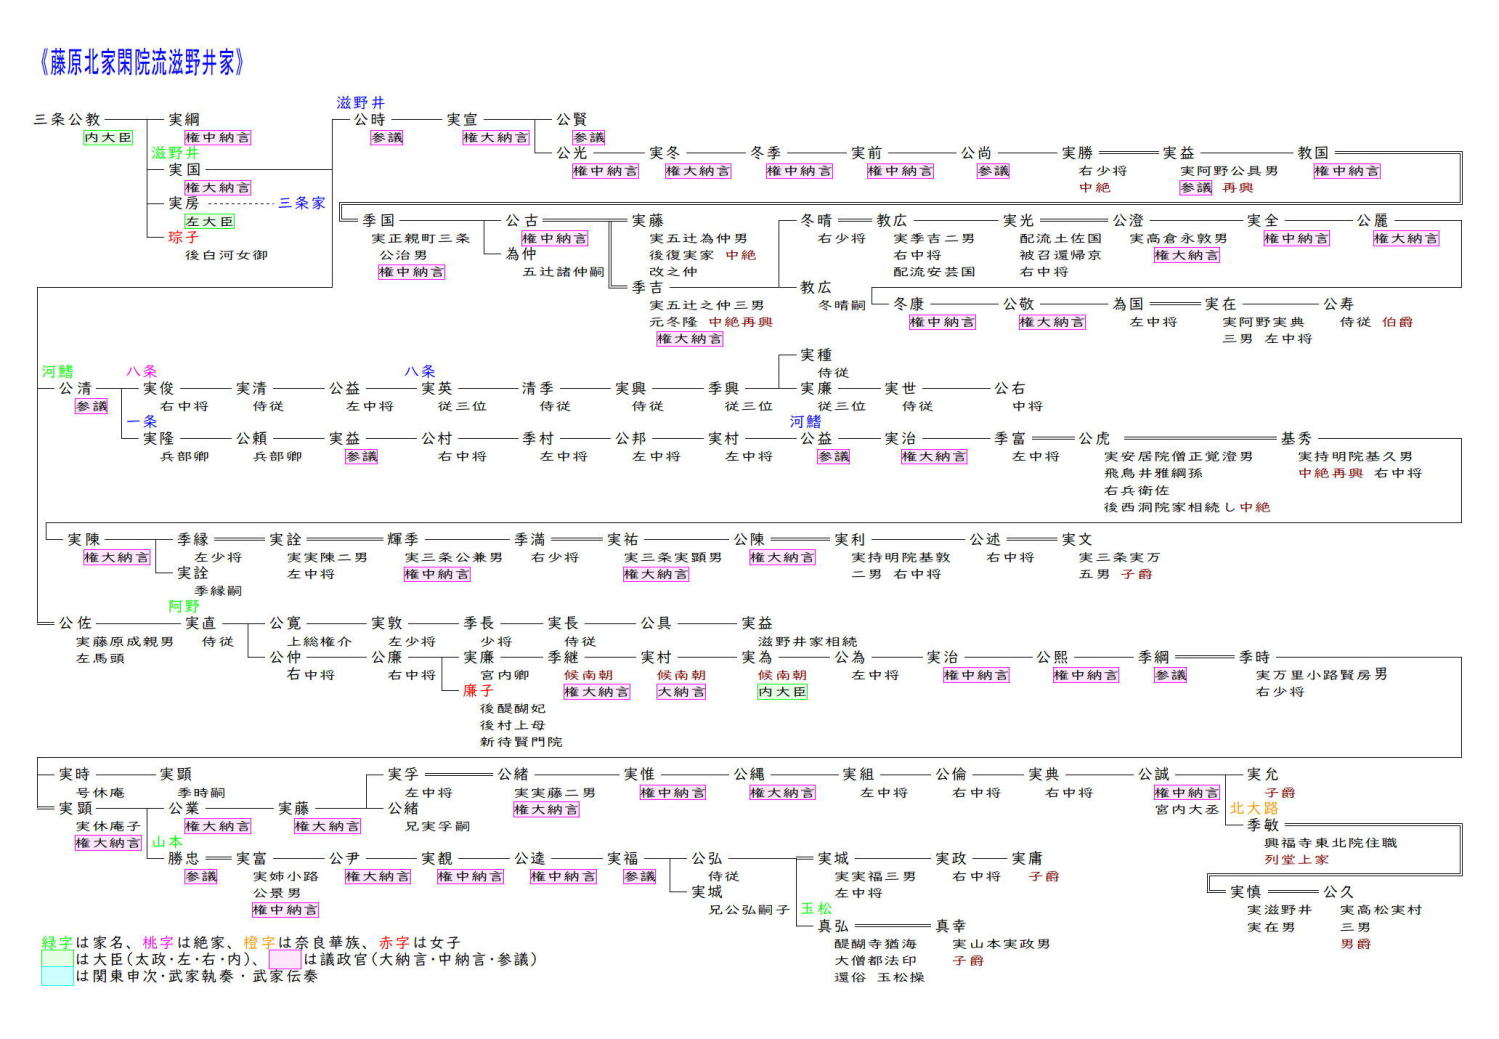The height and width of the screenshot is (1039, 1499).
Task: Click the green 内大臣 box under 三条公教
Action: point(108,138)
